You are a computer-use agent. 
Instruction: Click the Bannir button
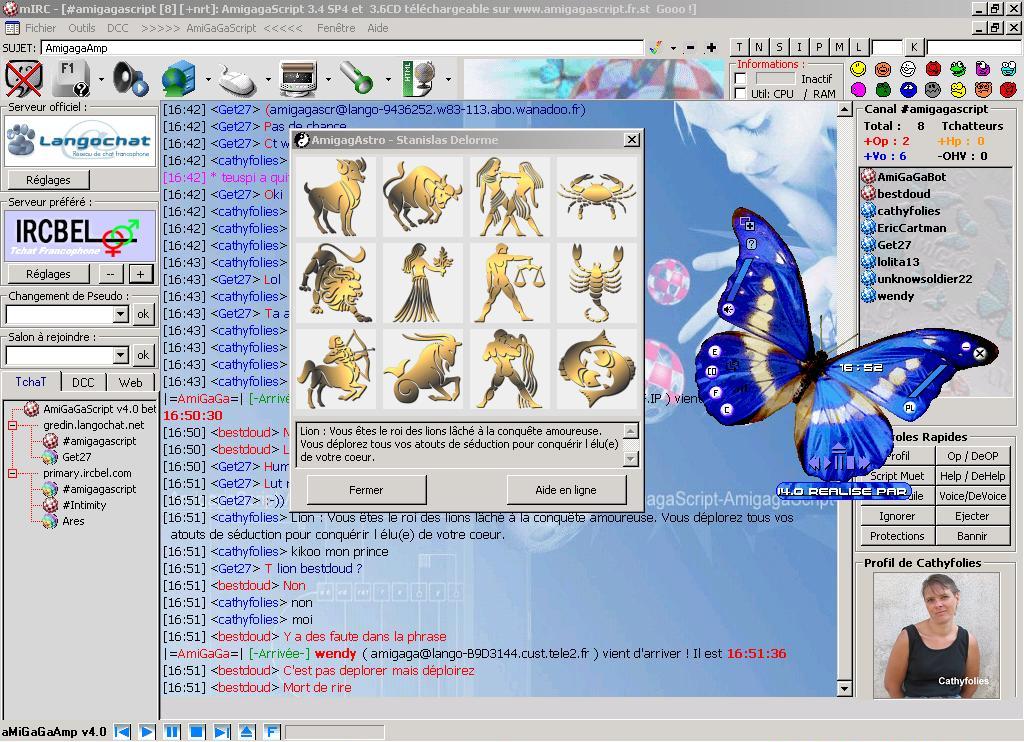point(972,536)
